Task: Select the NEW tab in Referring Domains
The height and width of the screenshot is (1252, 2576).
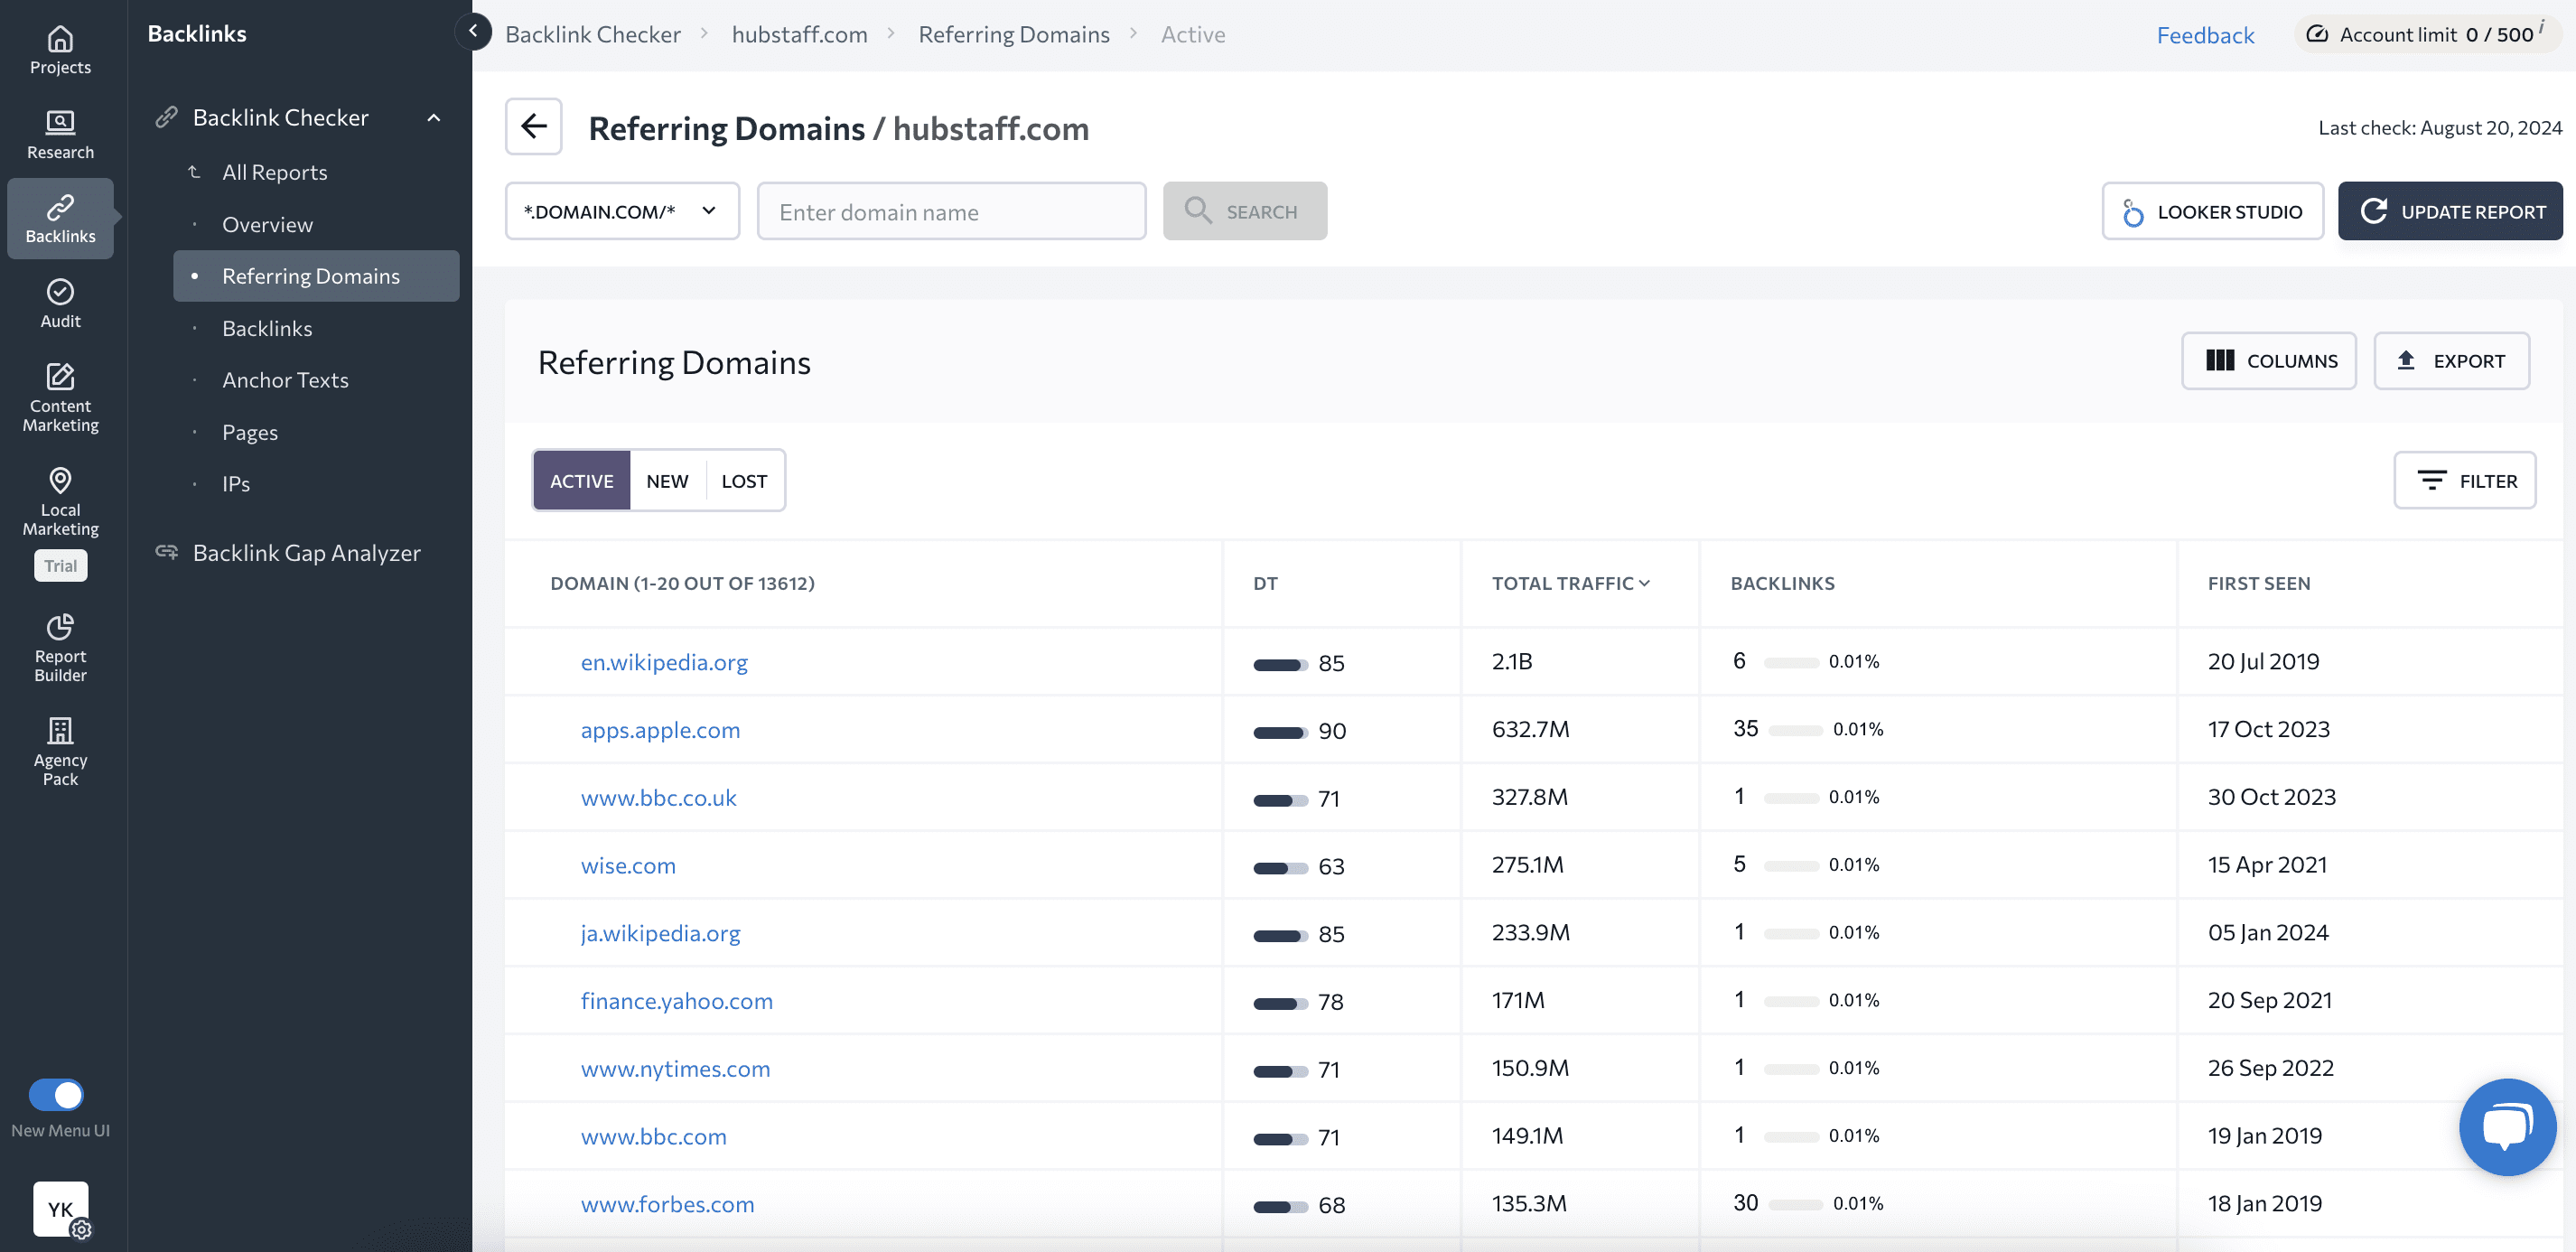Action: (x=667, y=480)
